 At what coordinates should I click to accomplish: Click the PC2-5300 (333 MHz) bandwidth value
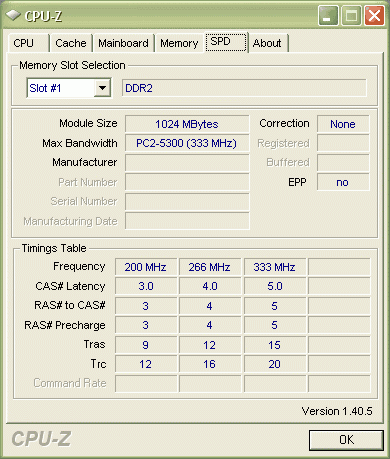(187, 143)
